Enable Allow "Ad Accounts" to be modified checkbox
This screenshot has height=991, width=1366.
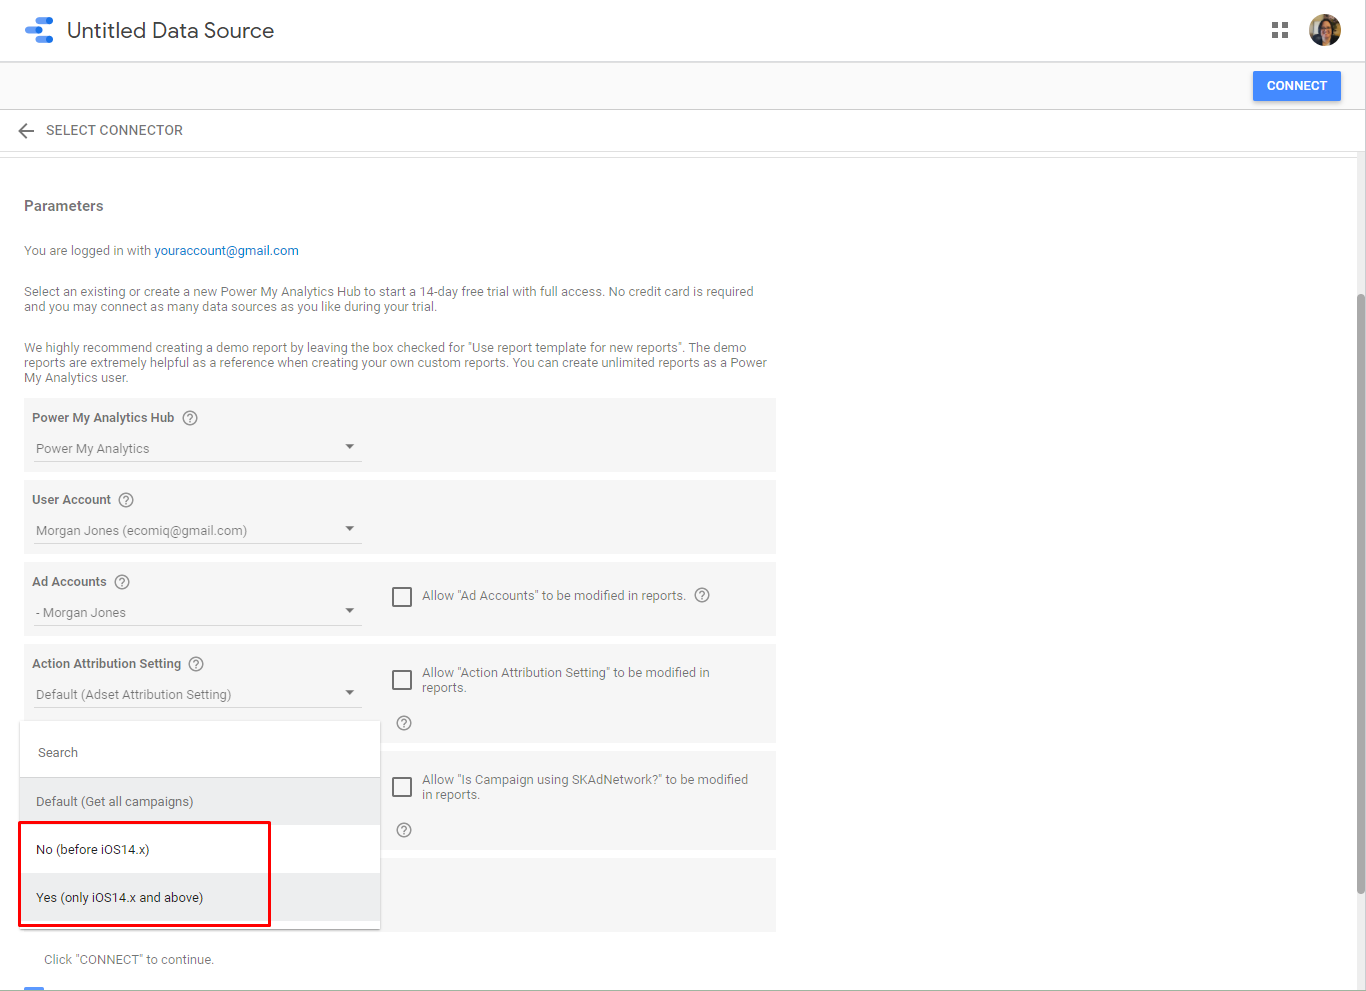coord(402,597)
